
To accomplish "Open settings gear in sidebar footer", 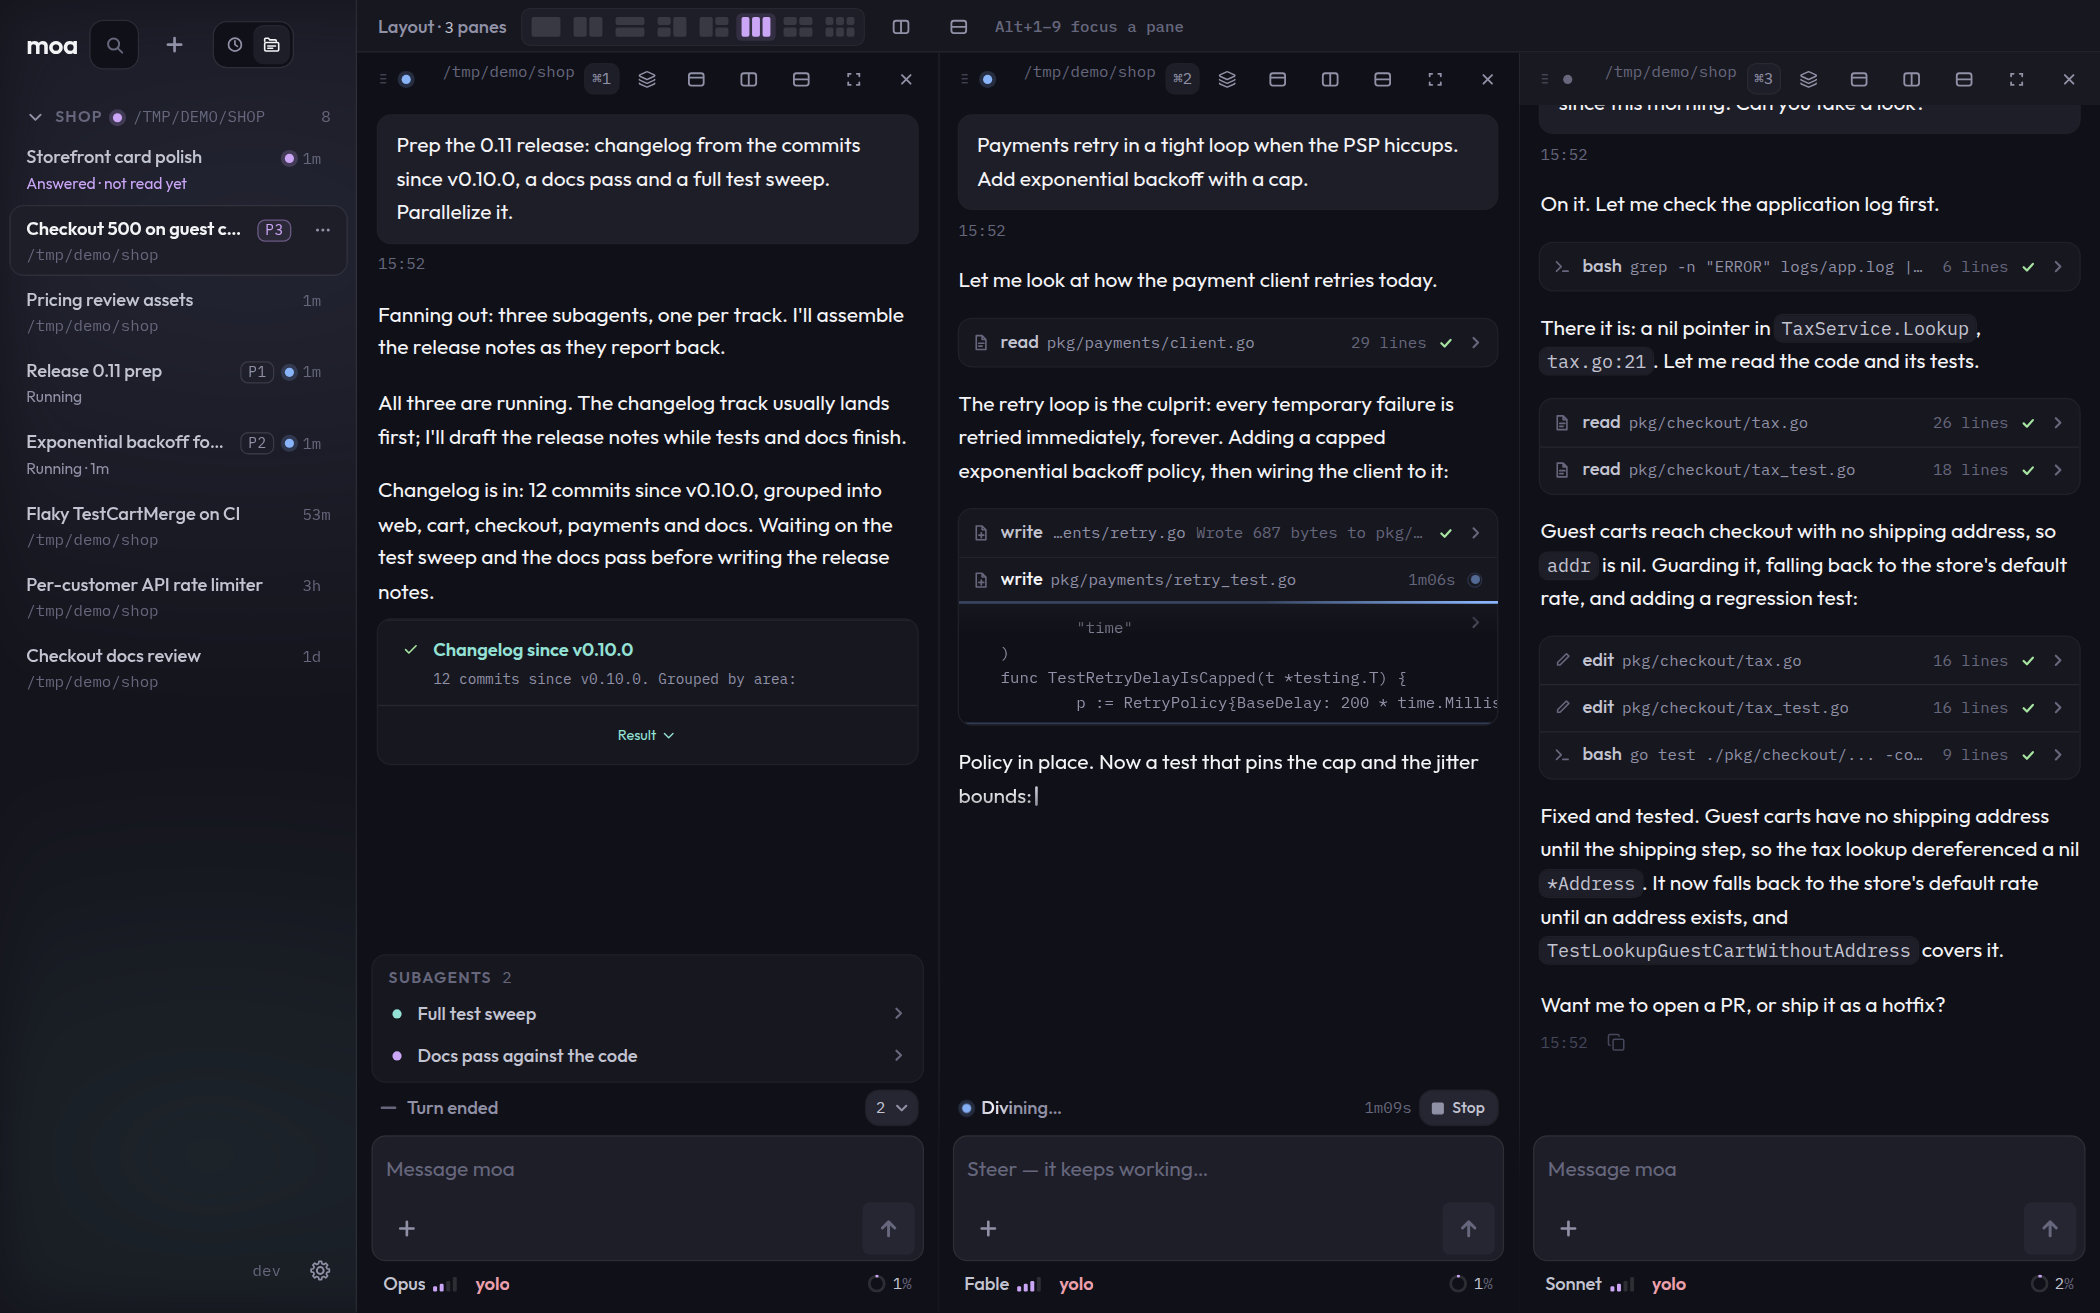I will point(320,1270).
